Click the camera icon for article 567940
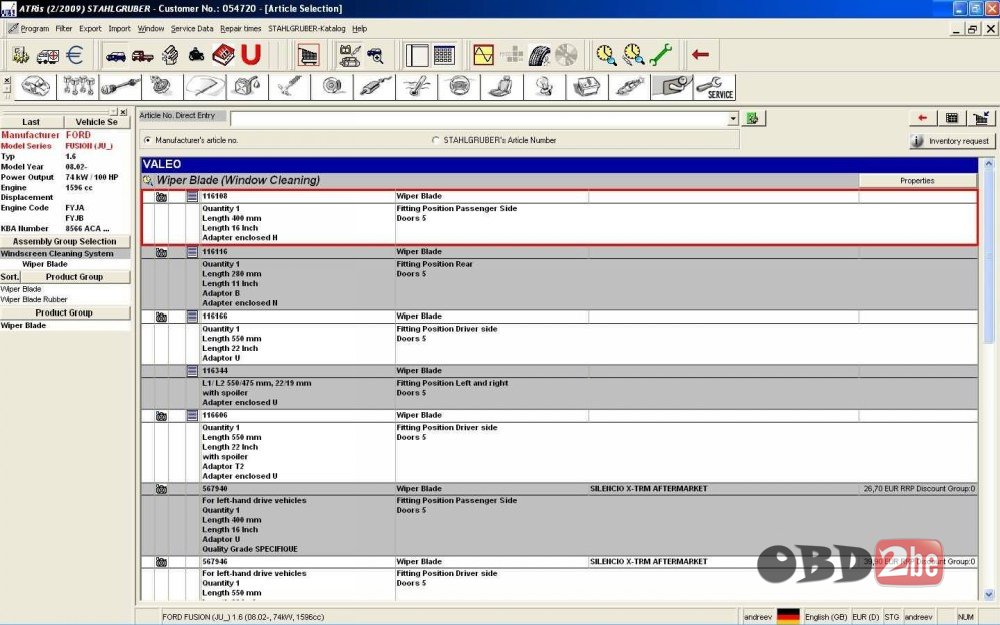 tap(161, 489)
